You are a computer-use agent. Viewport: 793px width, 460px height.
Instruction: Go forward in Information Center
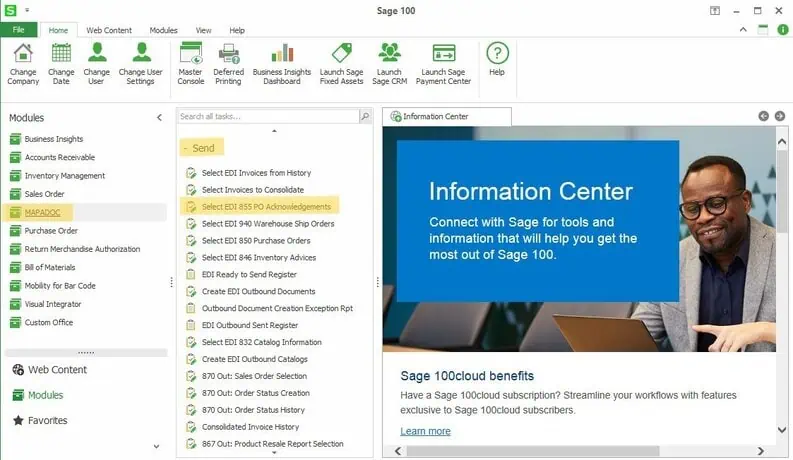point(780,116)
